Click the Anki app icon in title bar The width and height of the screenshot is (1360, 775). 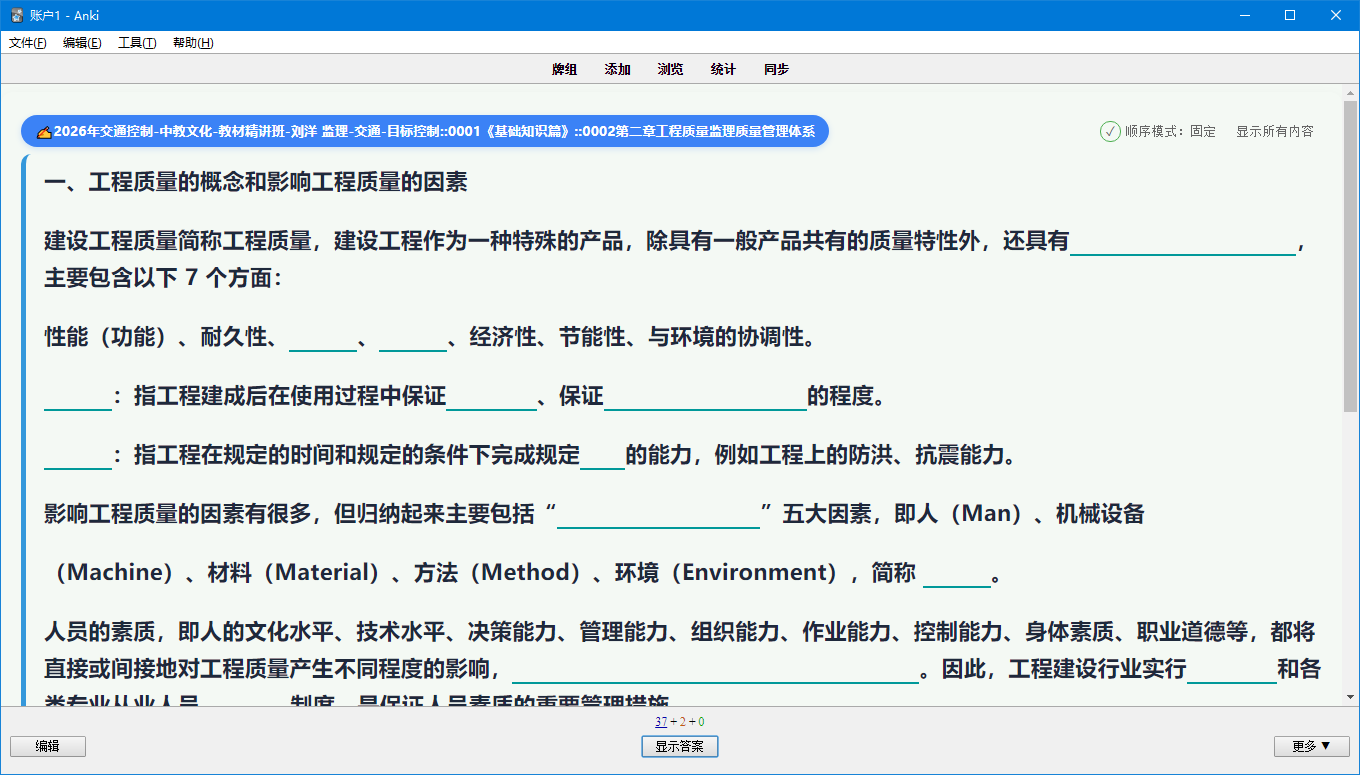17,15
